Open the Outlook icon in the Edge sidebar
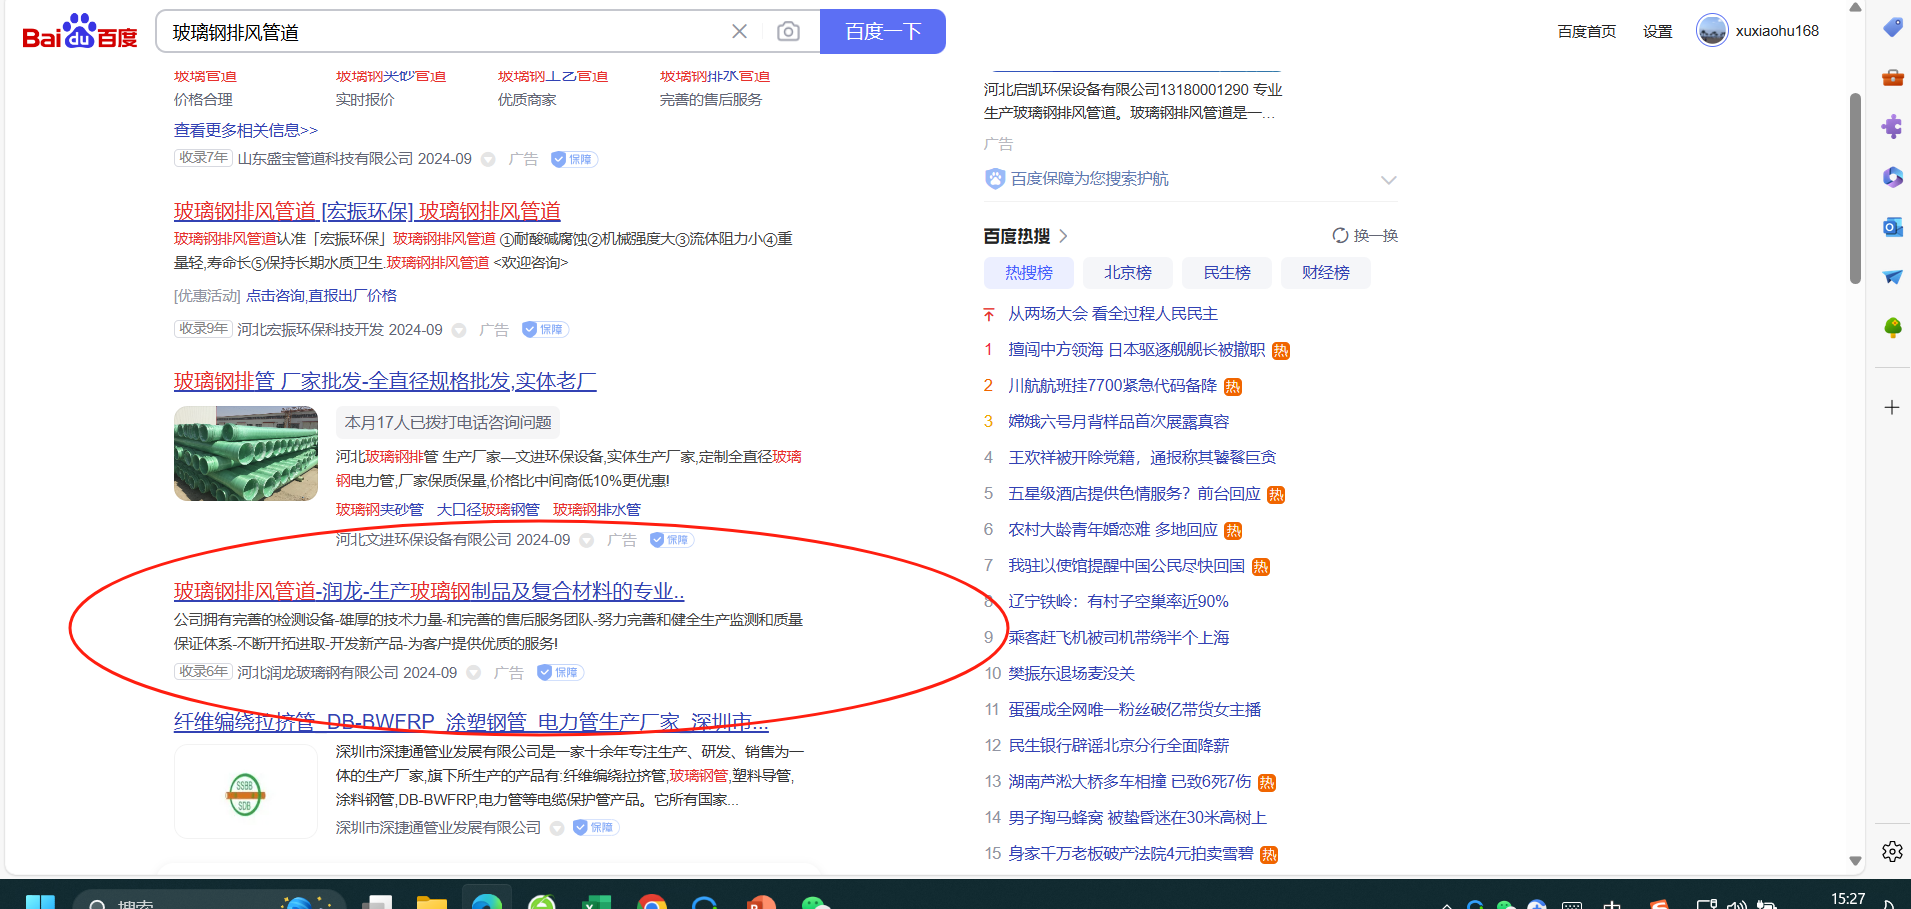Viewport: 1911px width, 909px height. pyautogui.click(x=1892, y=227)
